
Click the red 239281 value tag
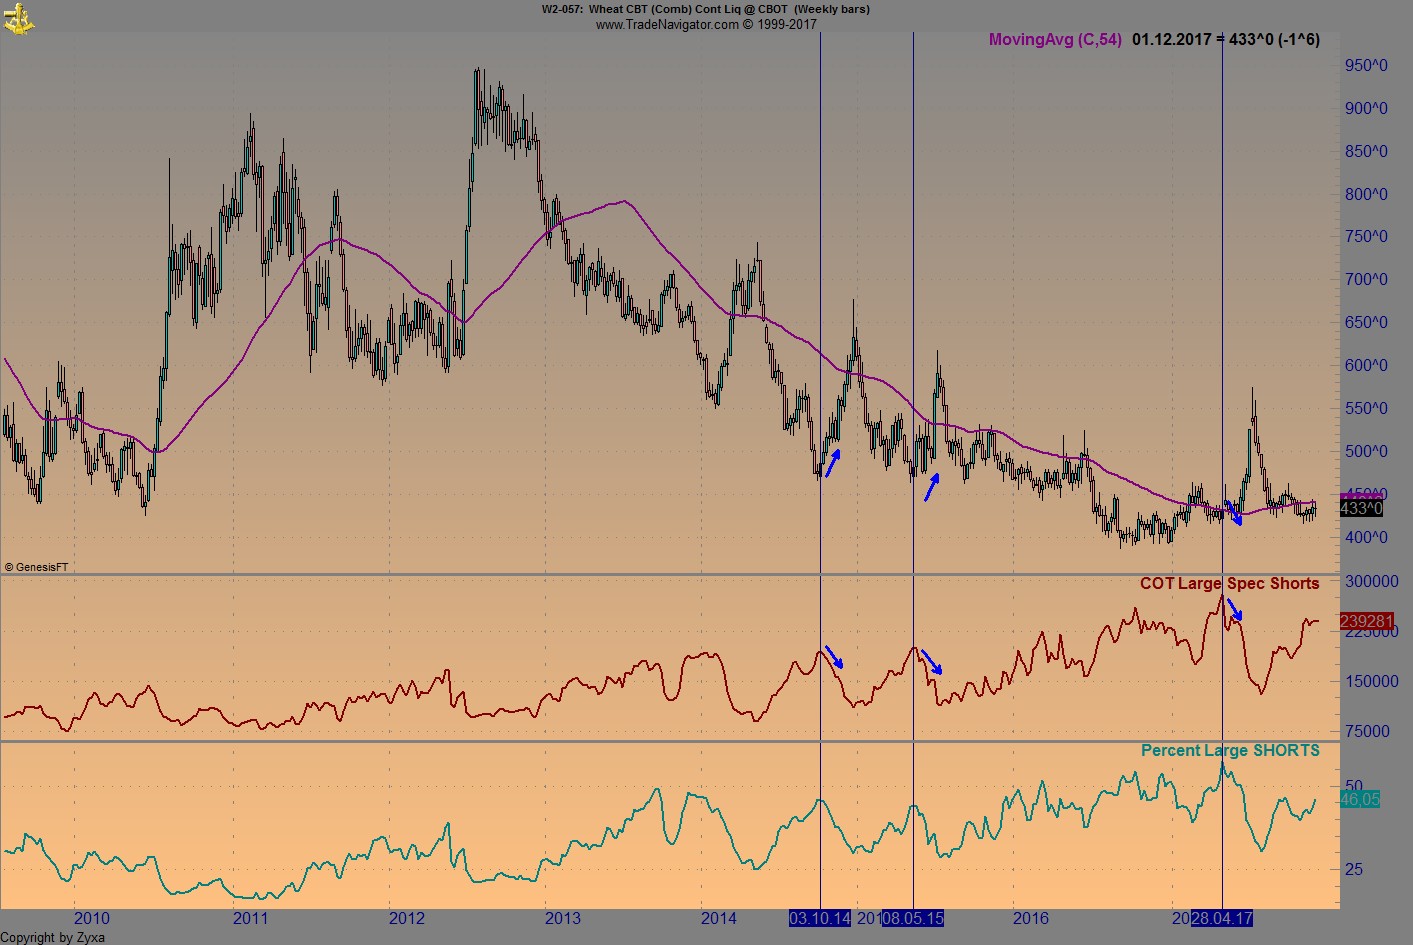(1369, 621)
